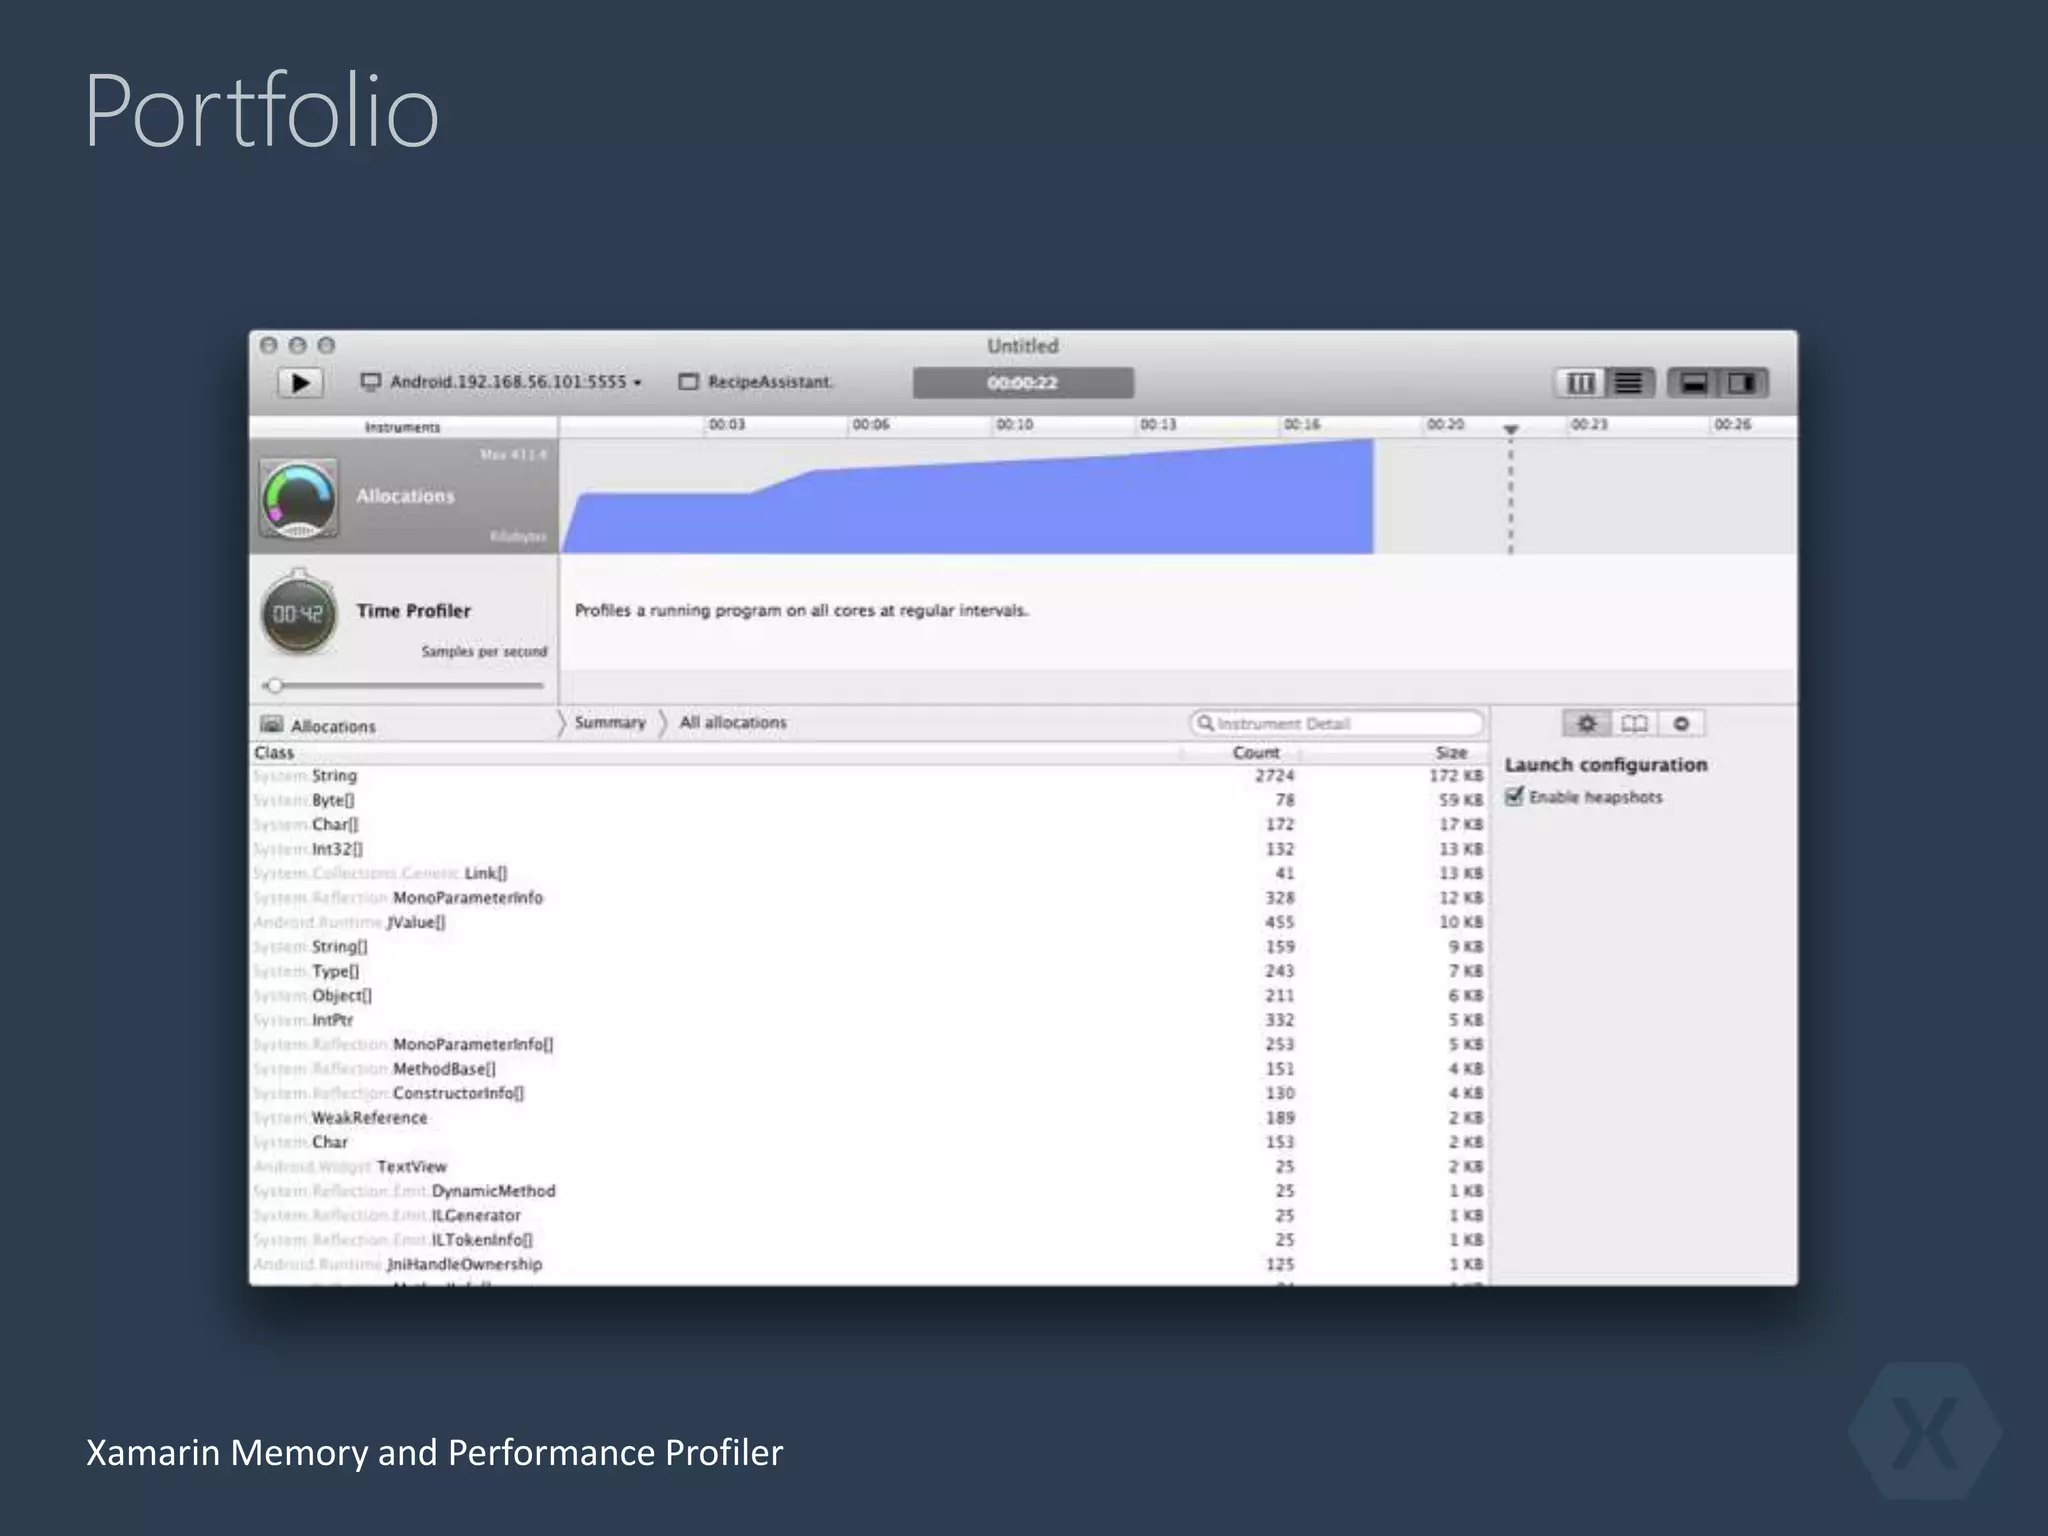Select the System.IntPtr row

tap(868, 1020)
